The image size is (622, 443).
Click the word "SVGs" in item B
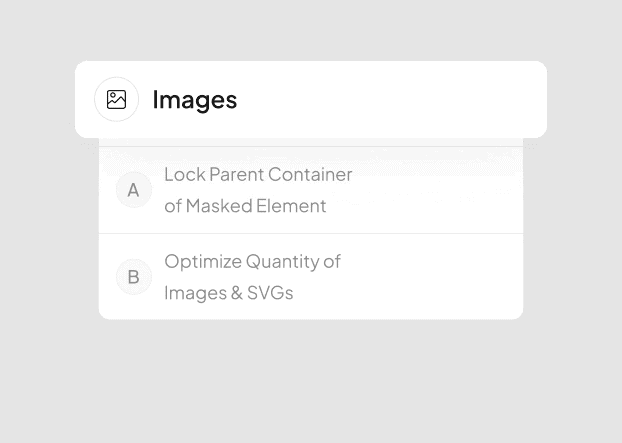click(x=270, y=293)
